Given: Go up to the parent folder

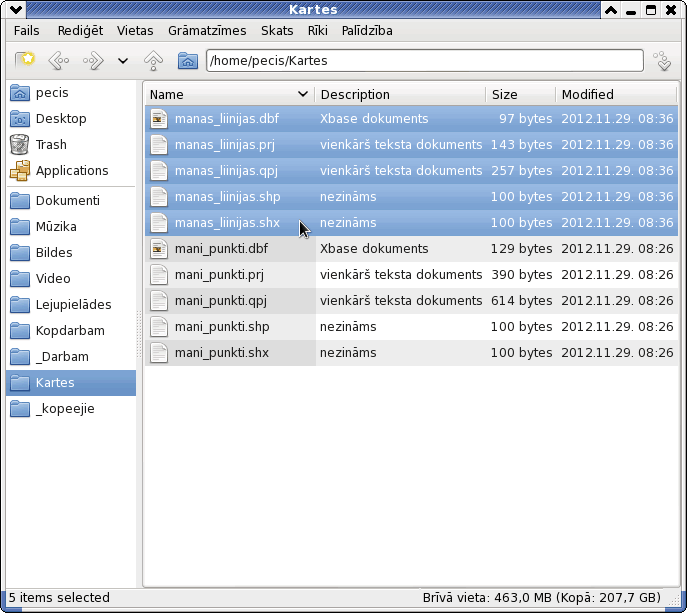Looking at the screenshot, I should 153,60.
